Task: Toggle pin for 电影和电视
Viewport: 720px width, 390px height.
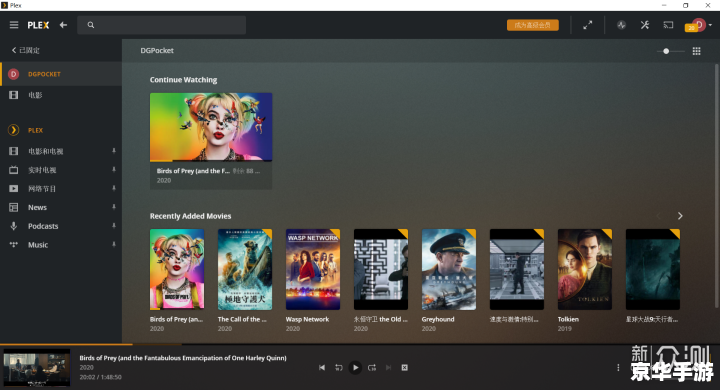Action: (x=114, y=151)
